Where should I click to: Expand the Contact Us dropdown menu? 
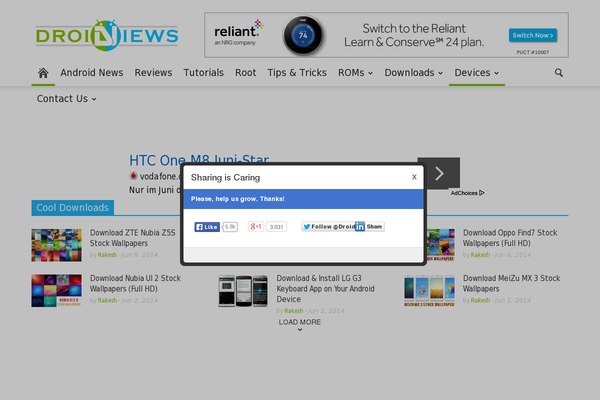pyautogui.click(x=67, y=99)
